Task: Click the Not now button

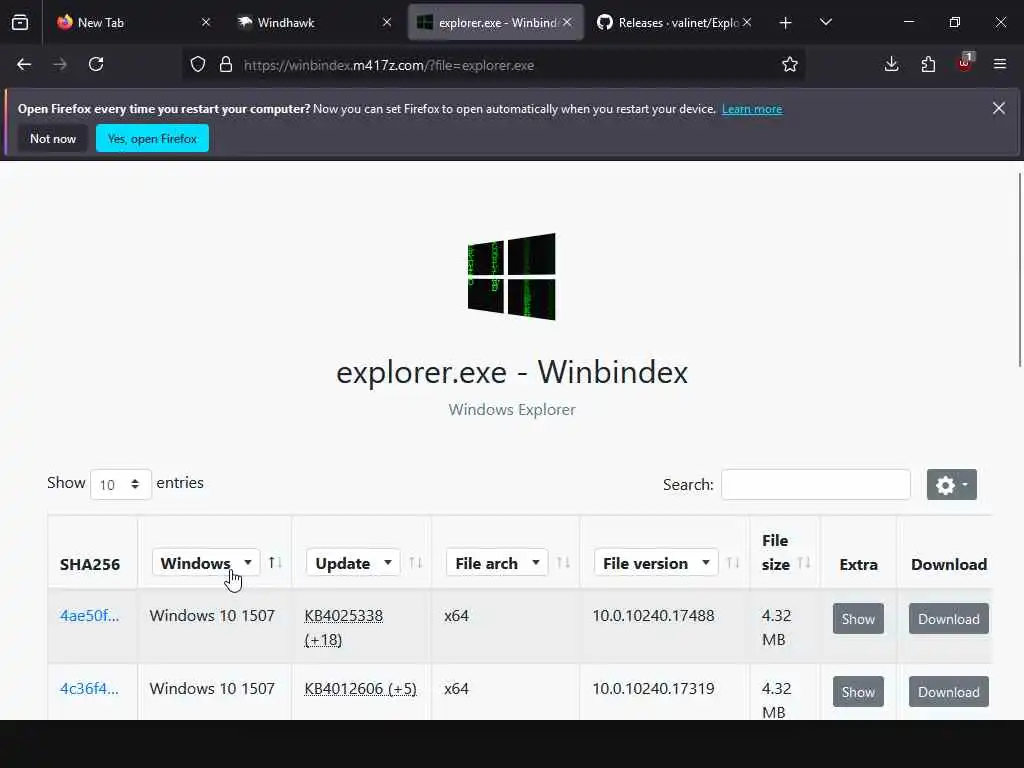Action: tap(53, 138)
